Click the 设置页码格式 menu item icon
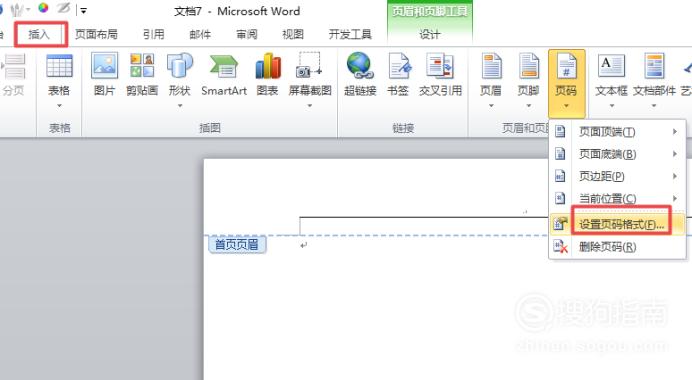Viewport: 692px width, 380px height. coord(560,224)
